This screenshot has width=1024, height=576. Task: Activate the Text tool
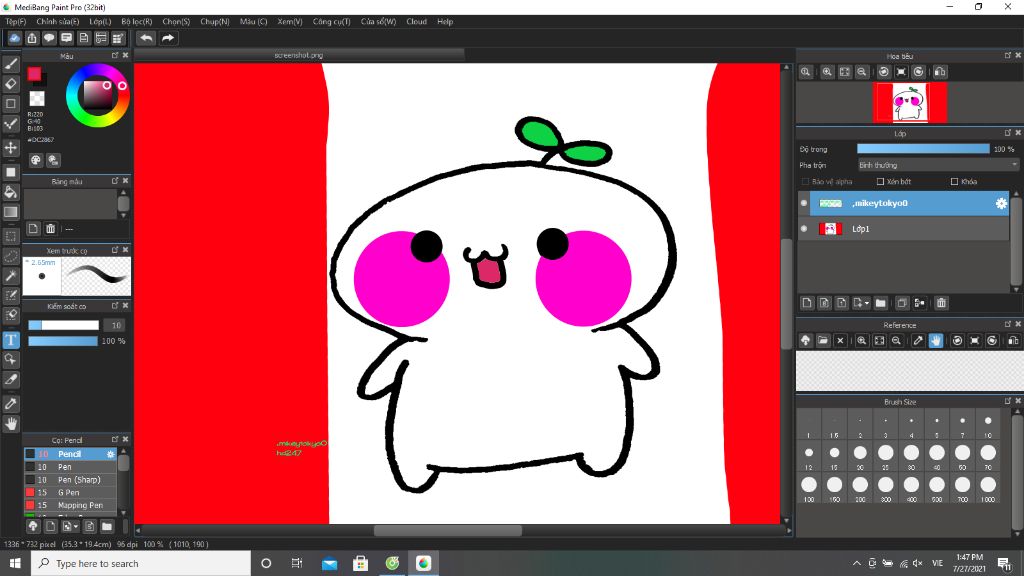tap(11, 340)
